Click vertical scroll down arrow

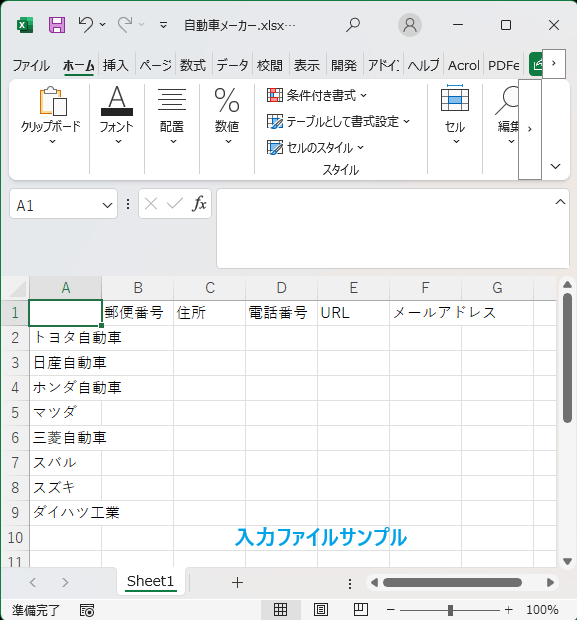[x=568, y=561]
